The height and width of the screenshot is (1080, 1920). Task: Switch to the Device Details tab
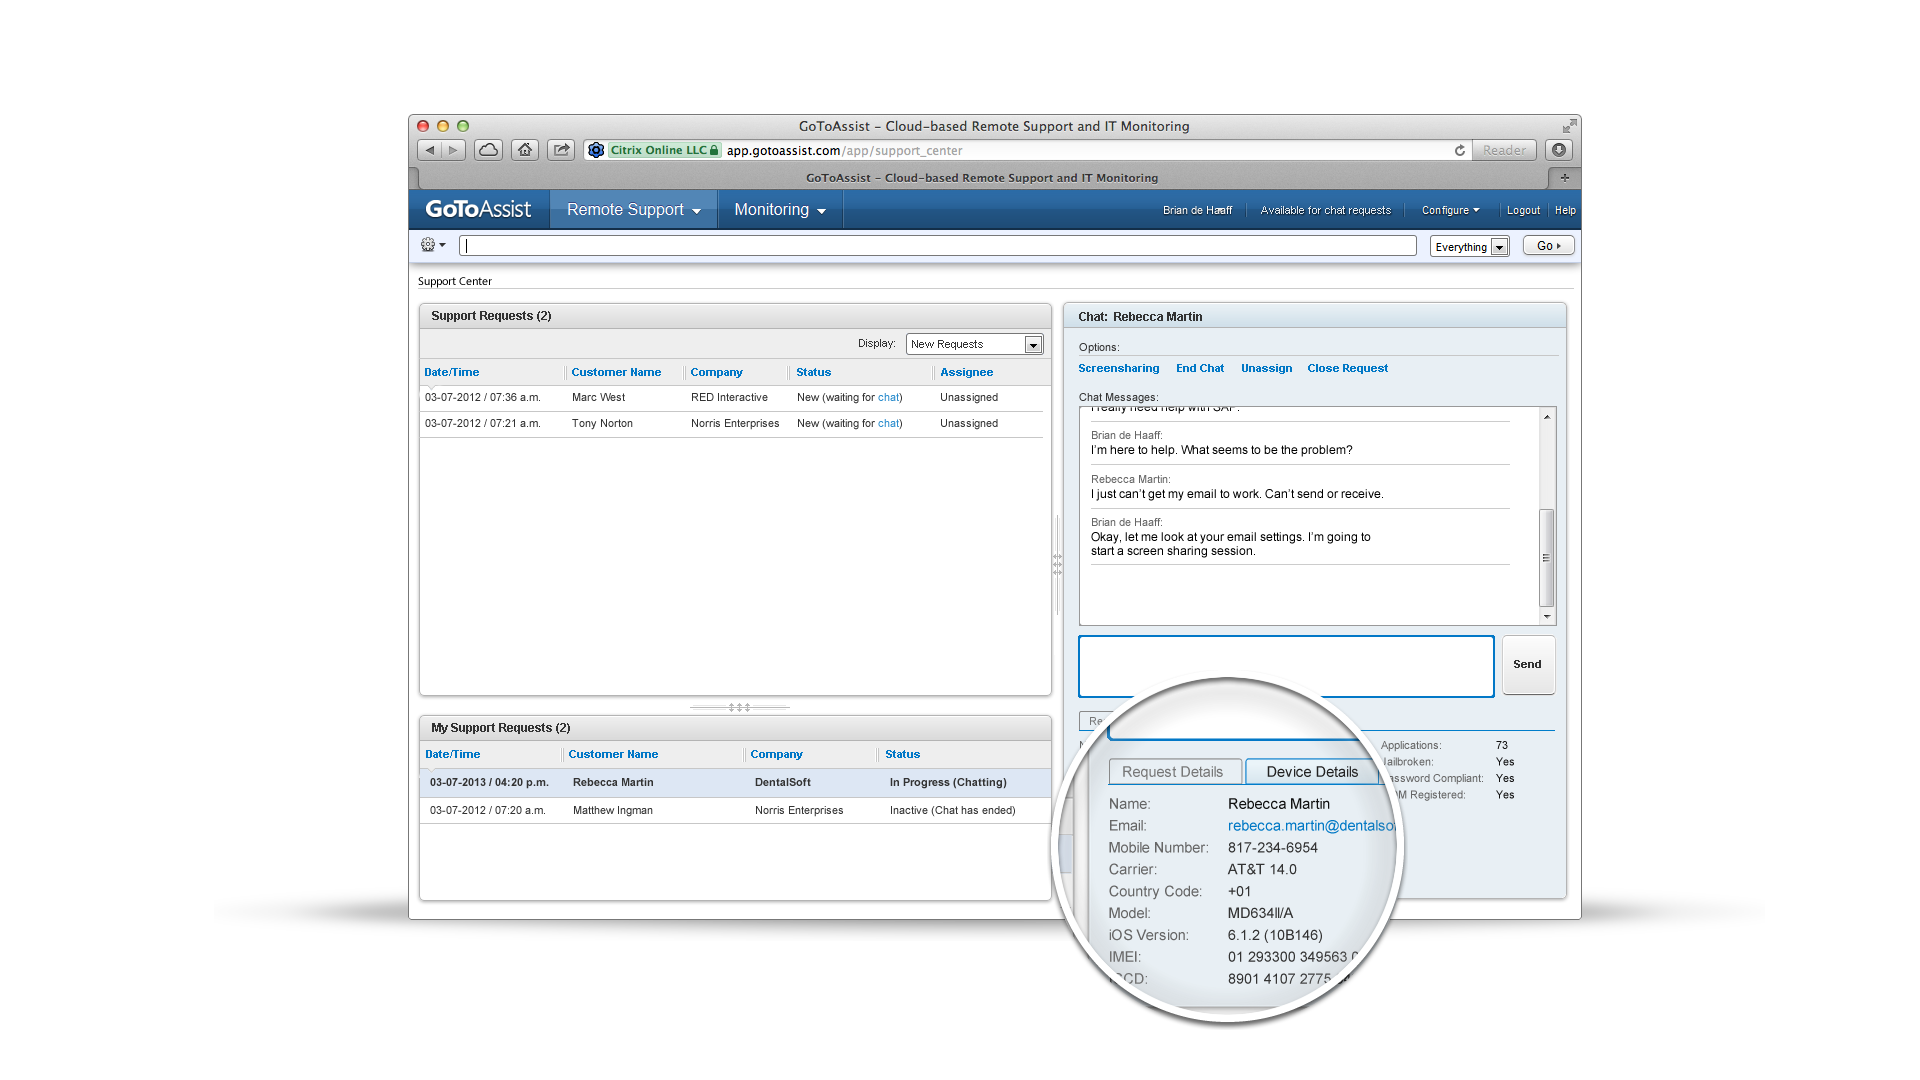point(1312,772)
